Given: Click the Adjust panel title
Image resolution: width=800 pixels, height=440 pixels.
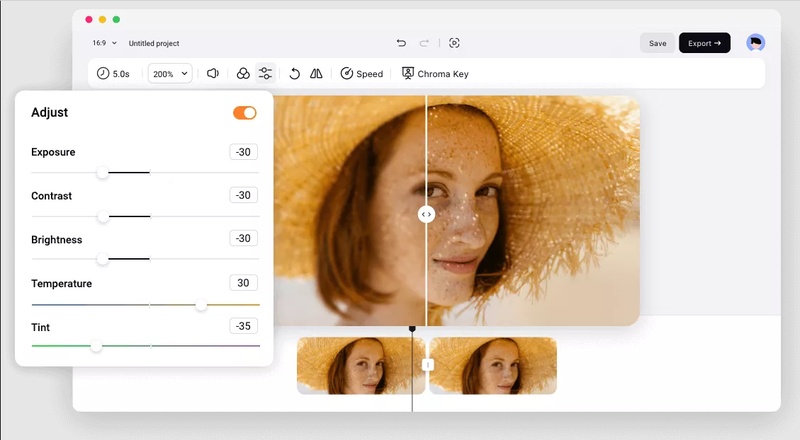Looking at the screenshot, I should (x=49, y=112).
